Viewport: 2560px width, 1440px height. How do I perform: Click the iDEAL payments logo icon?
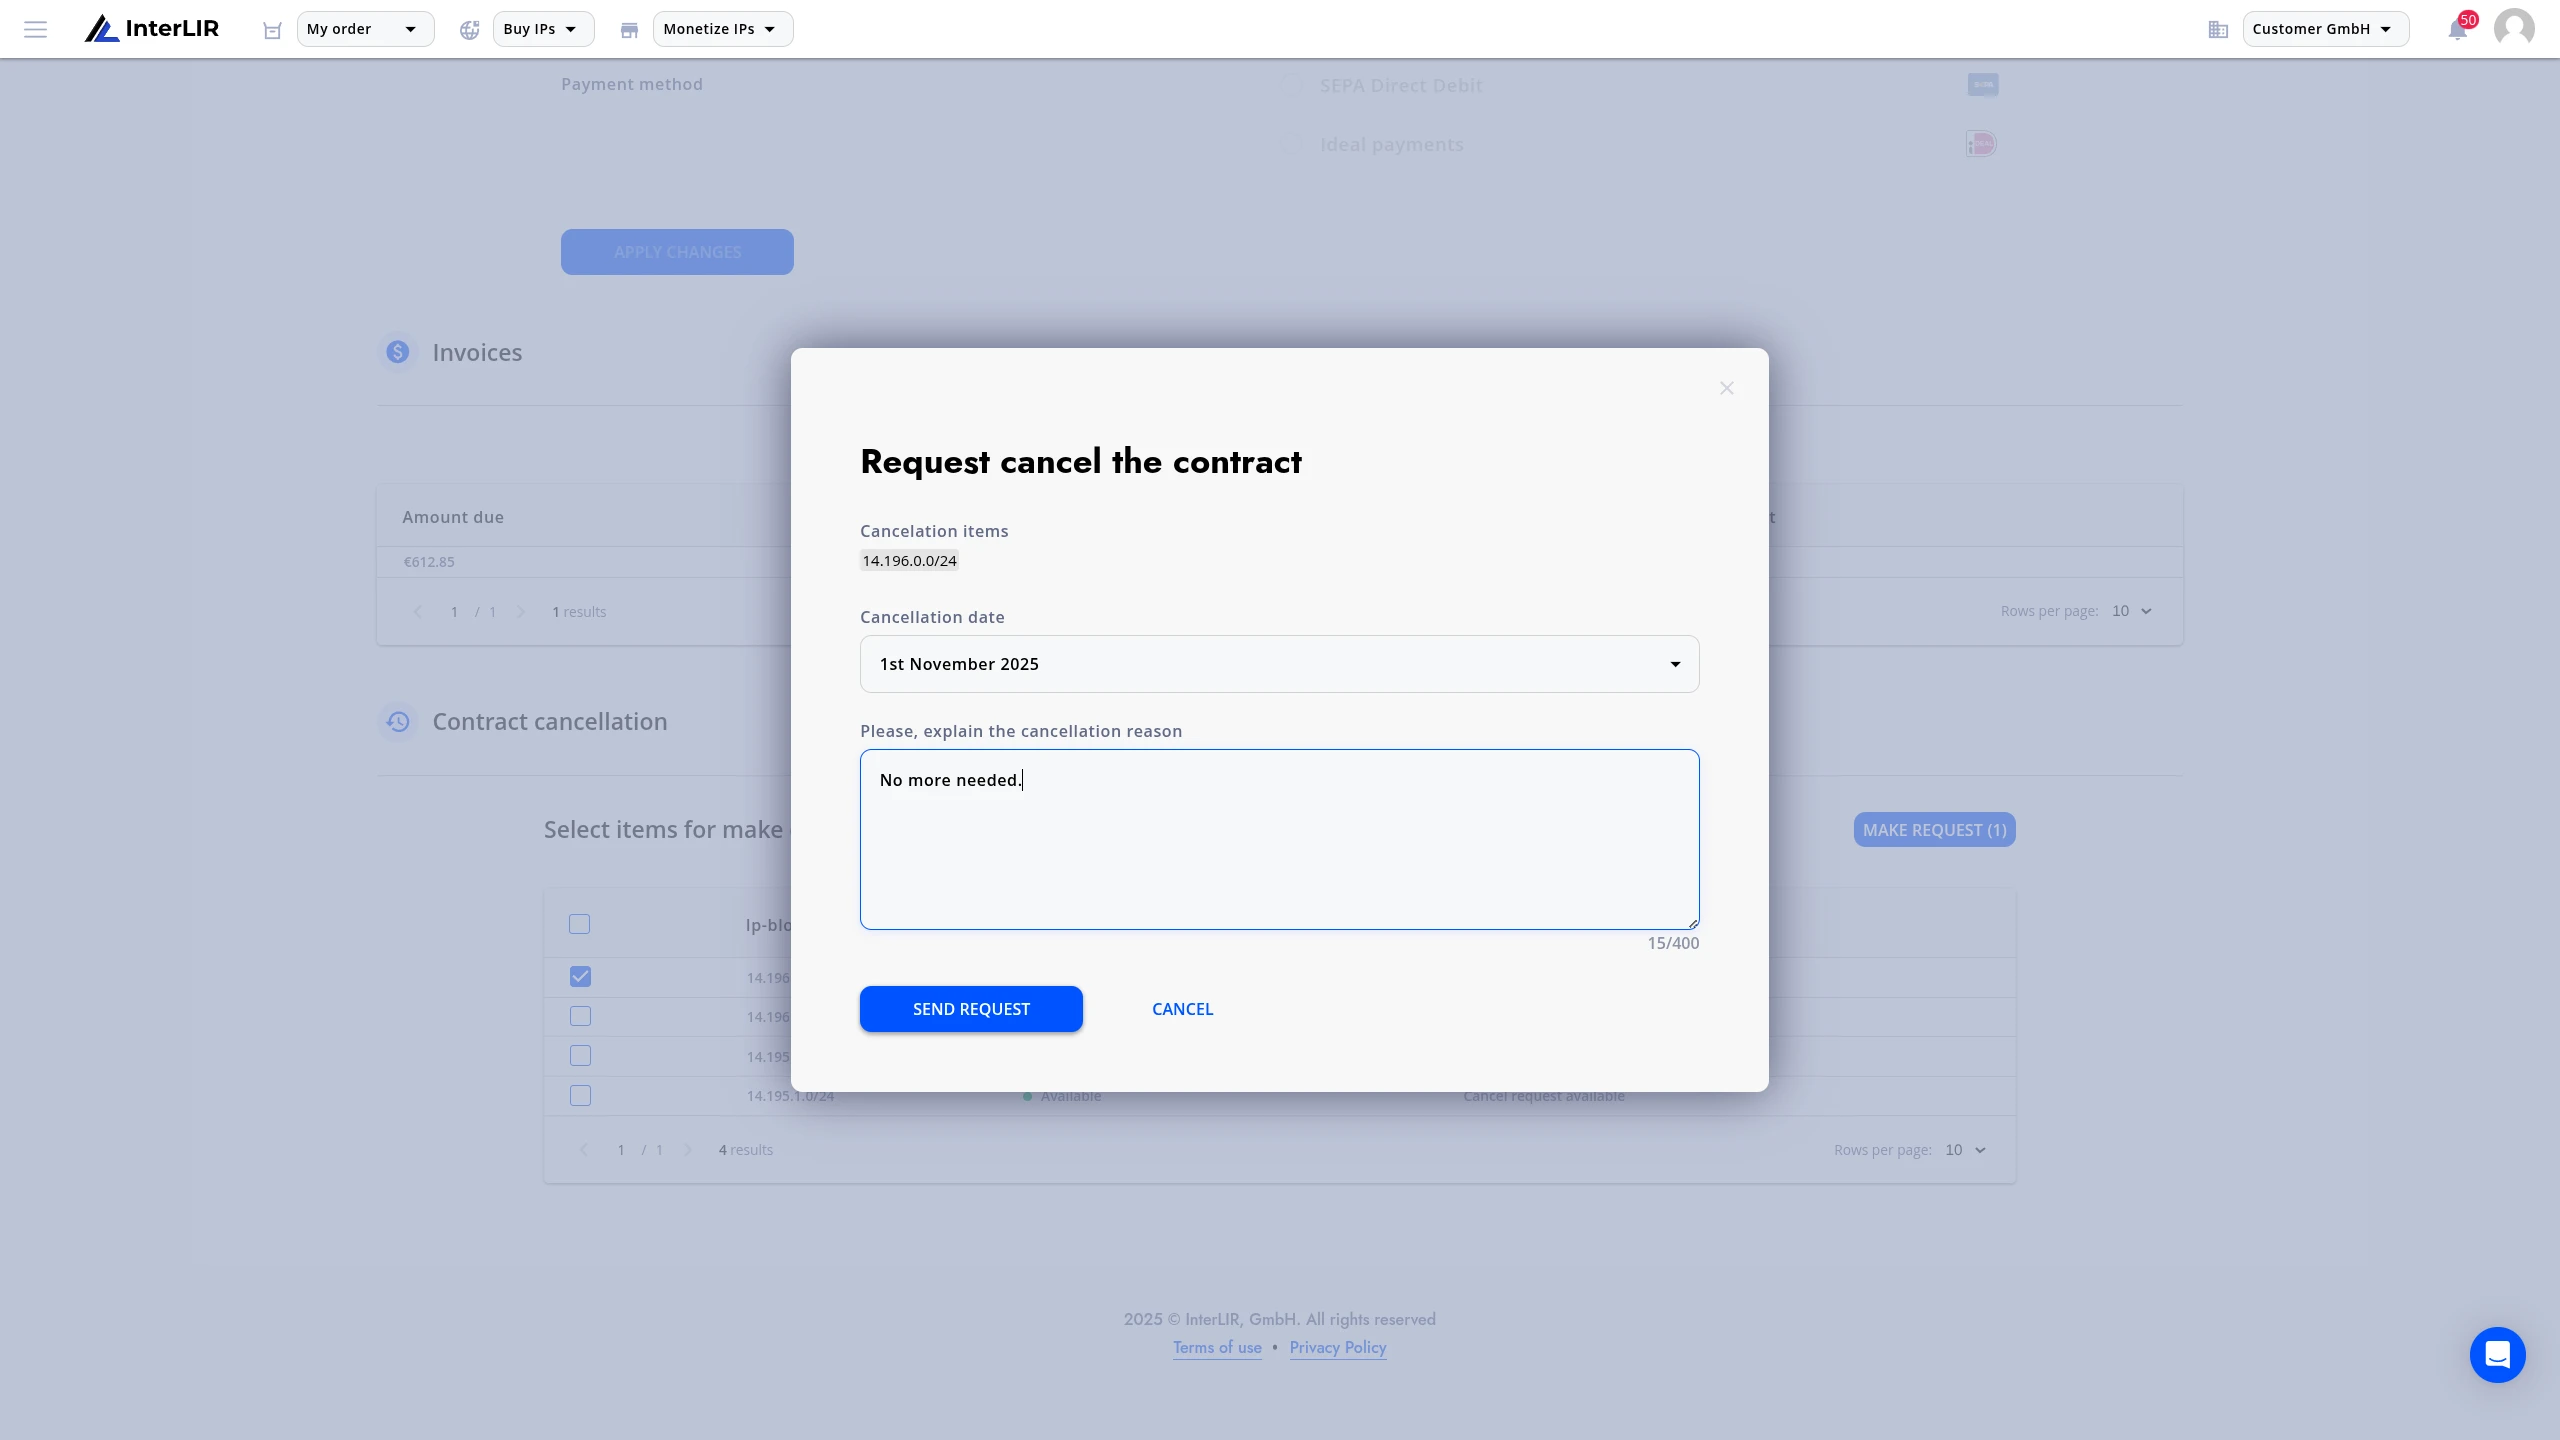1982,144
